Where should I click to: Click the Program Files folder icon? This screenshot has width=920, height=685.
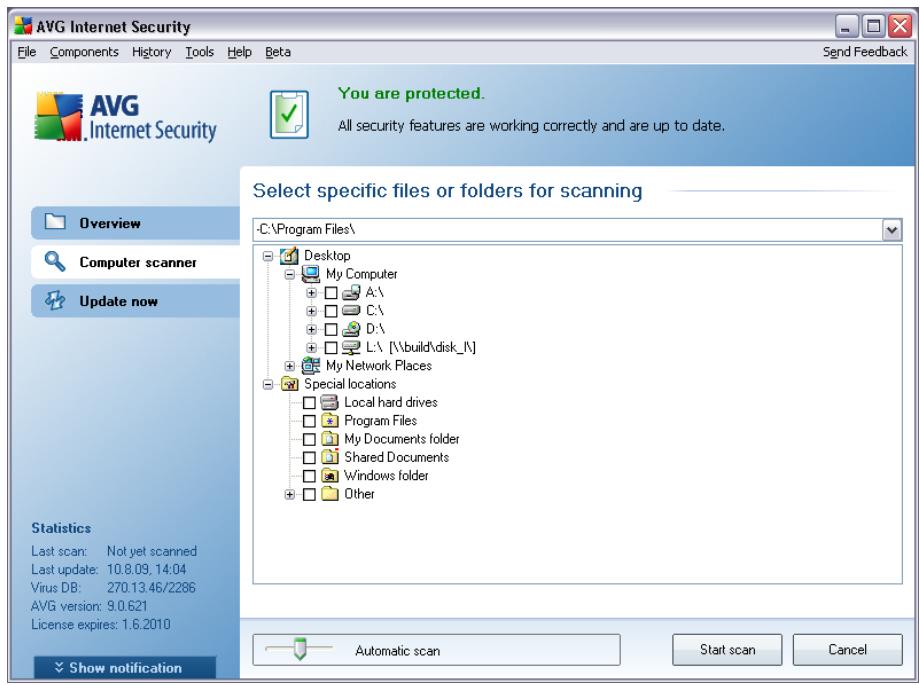[330, 421]
